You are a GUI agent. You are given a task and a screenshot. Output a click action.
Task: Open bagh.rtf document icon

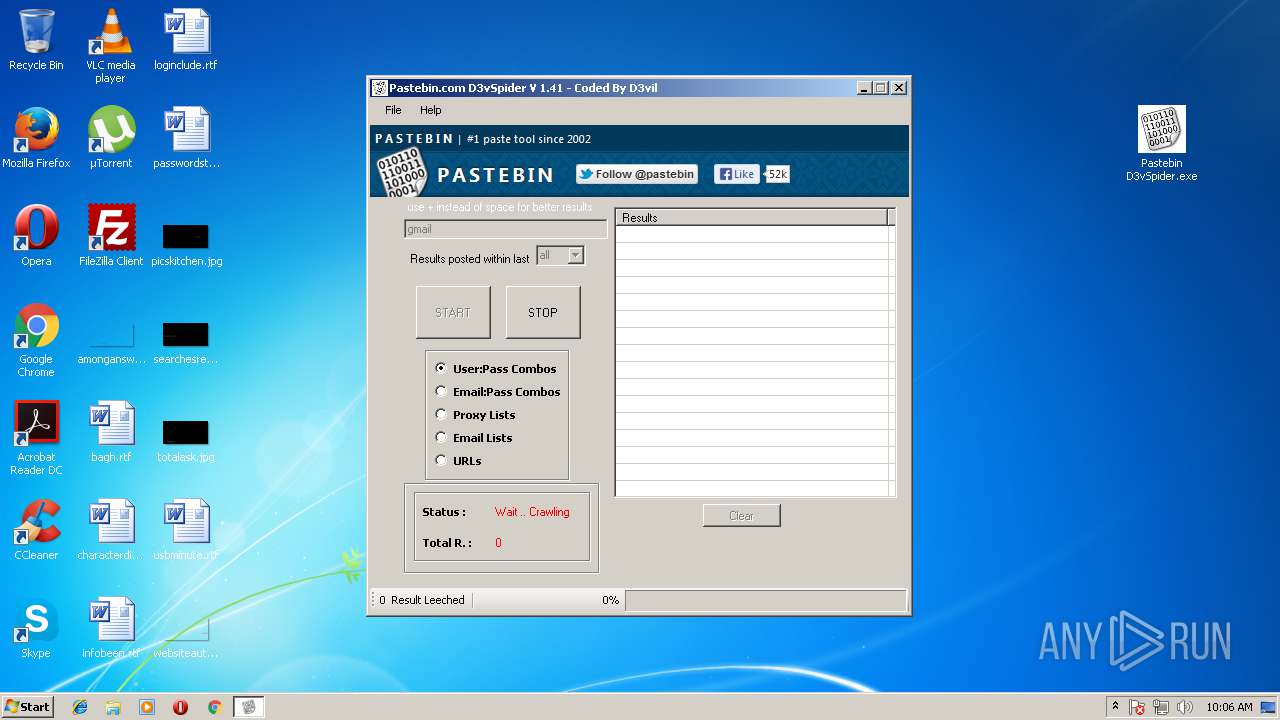[110, 432]
